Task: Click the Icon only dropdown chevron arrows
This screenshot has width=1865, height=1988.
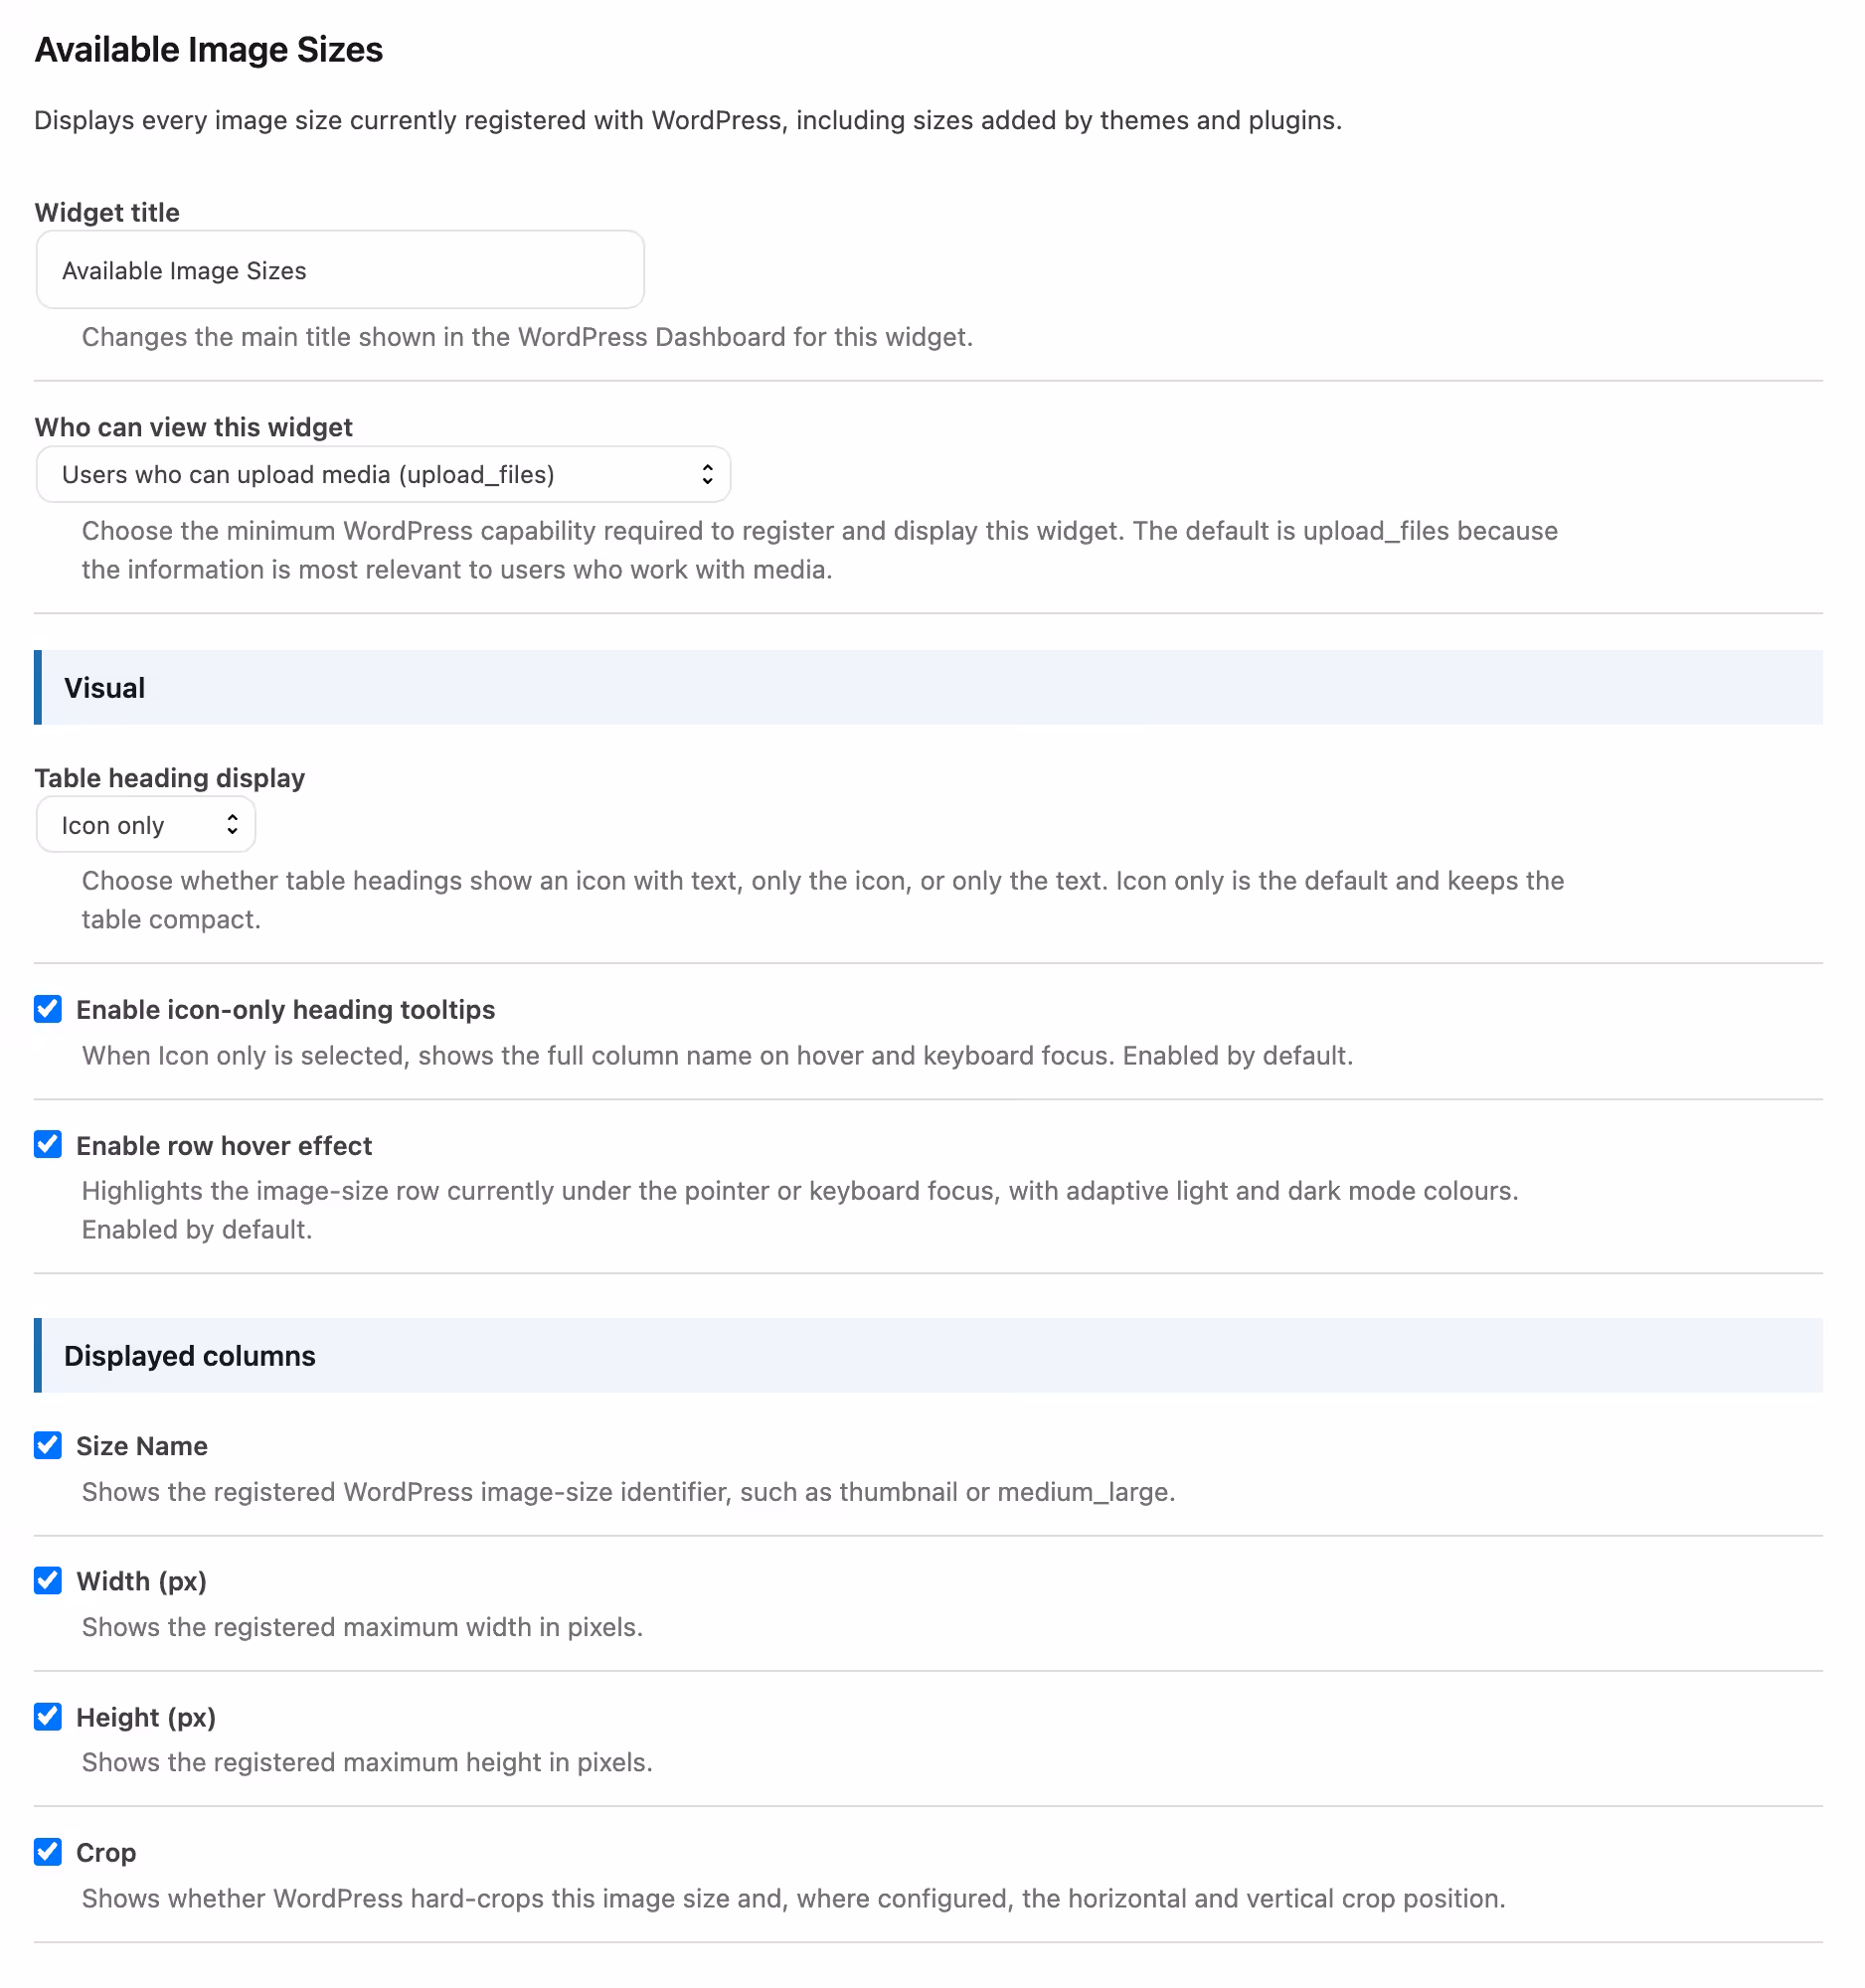Action: tap(232, 825)
